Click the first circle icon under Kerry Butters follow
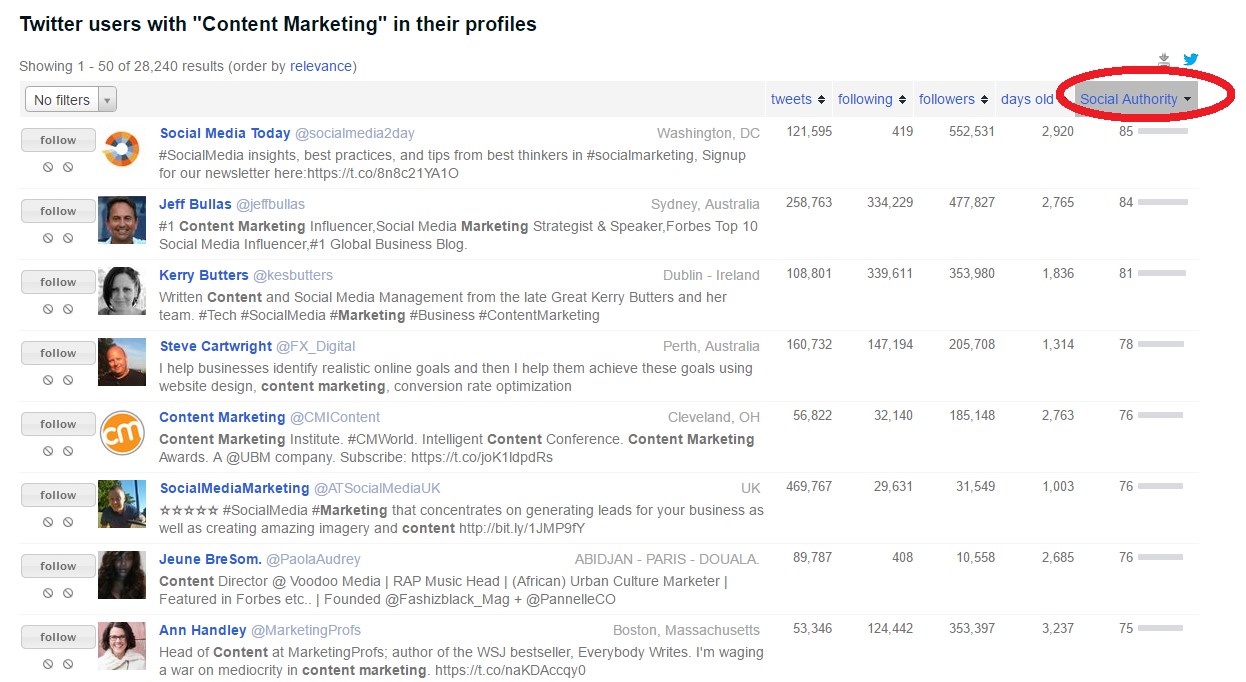The width and height of the screenshot is (1246, 682). click(x=48, y=310)
